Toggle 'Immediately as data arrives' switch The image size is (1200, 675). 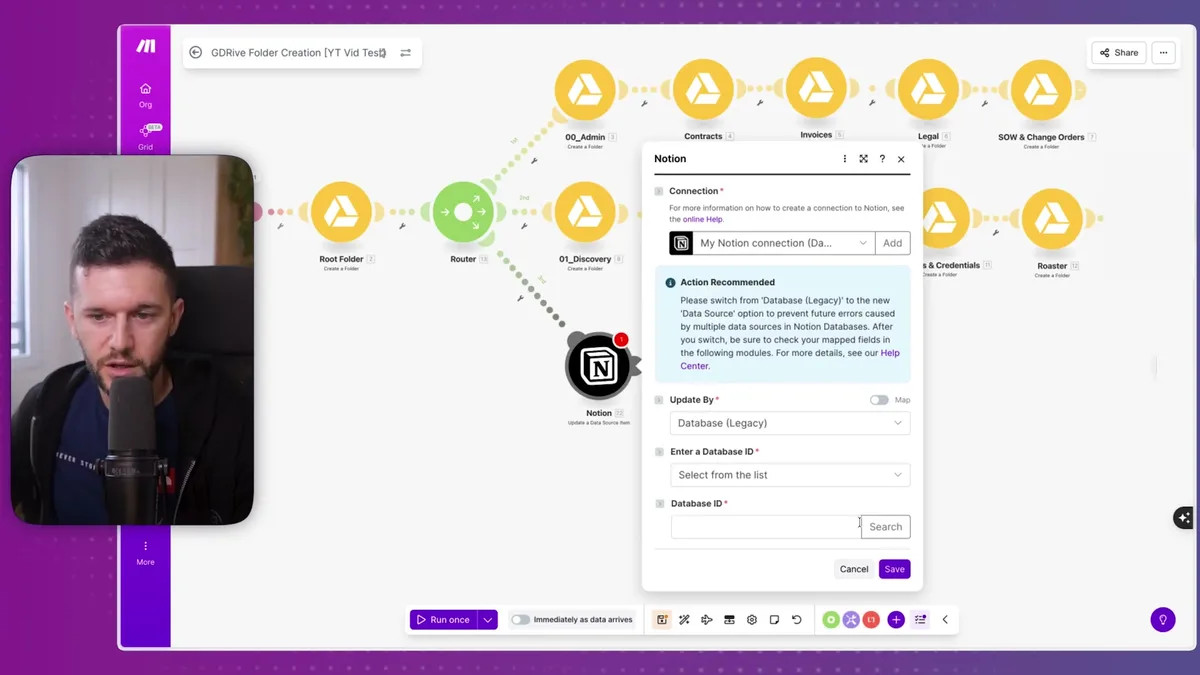520,619
